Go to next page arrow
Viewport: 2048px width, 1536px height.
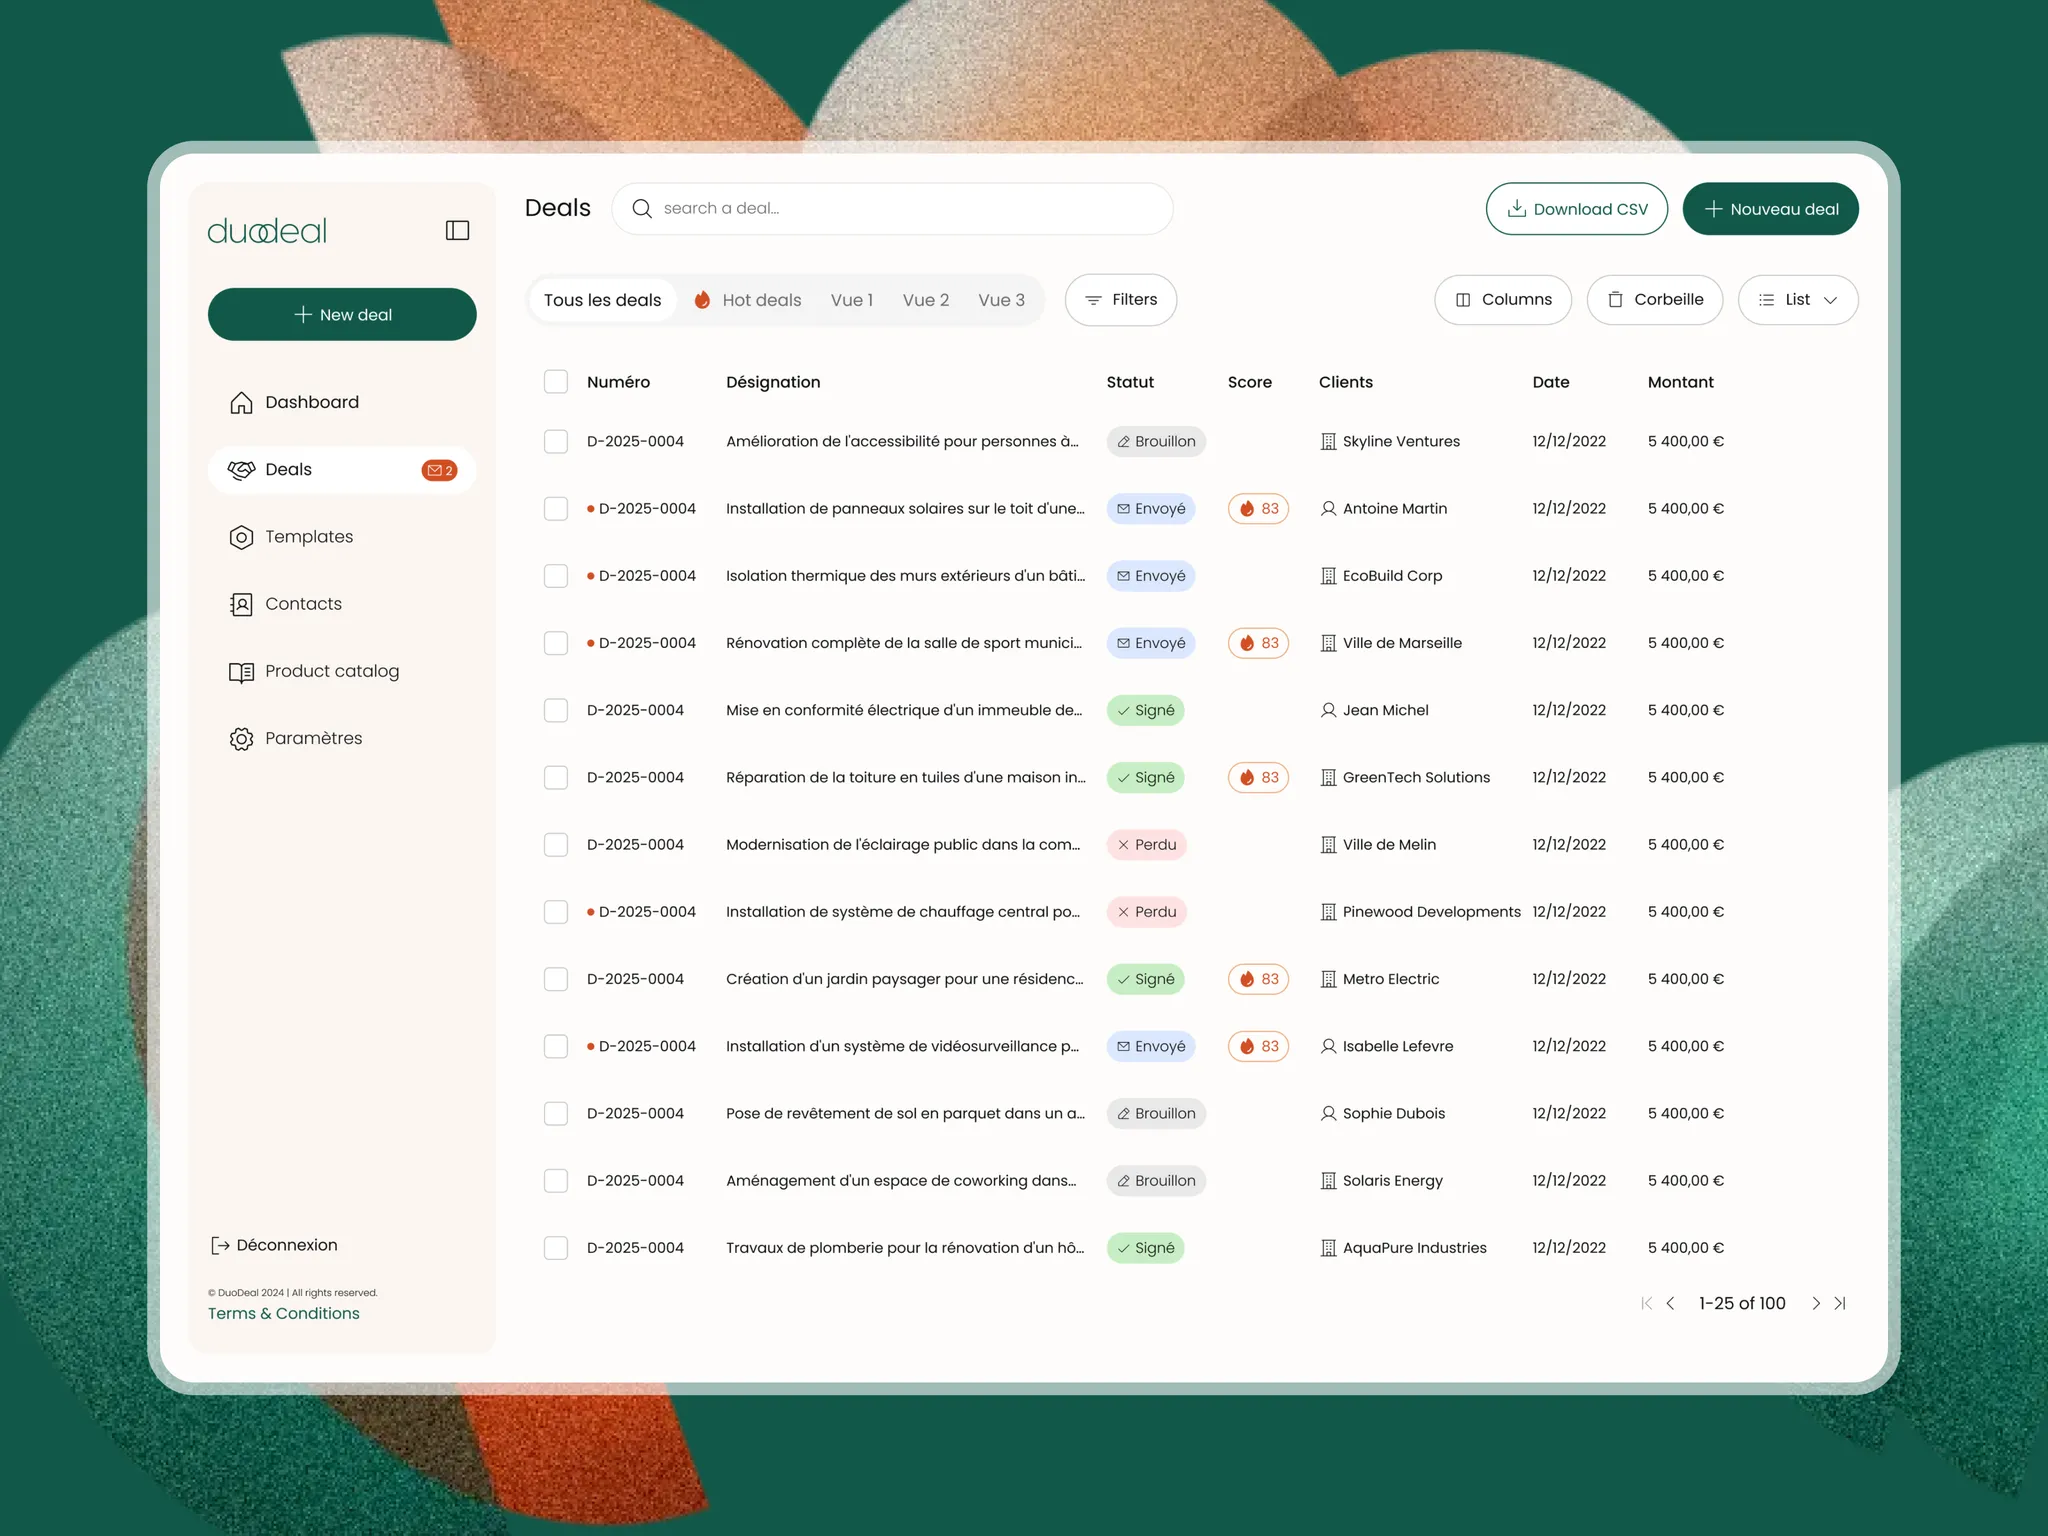tap(1816, 1303)
